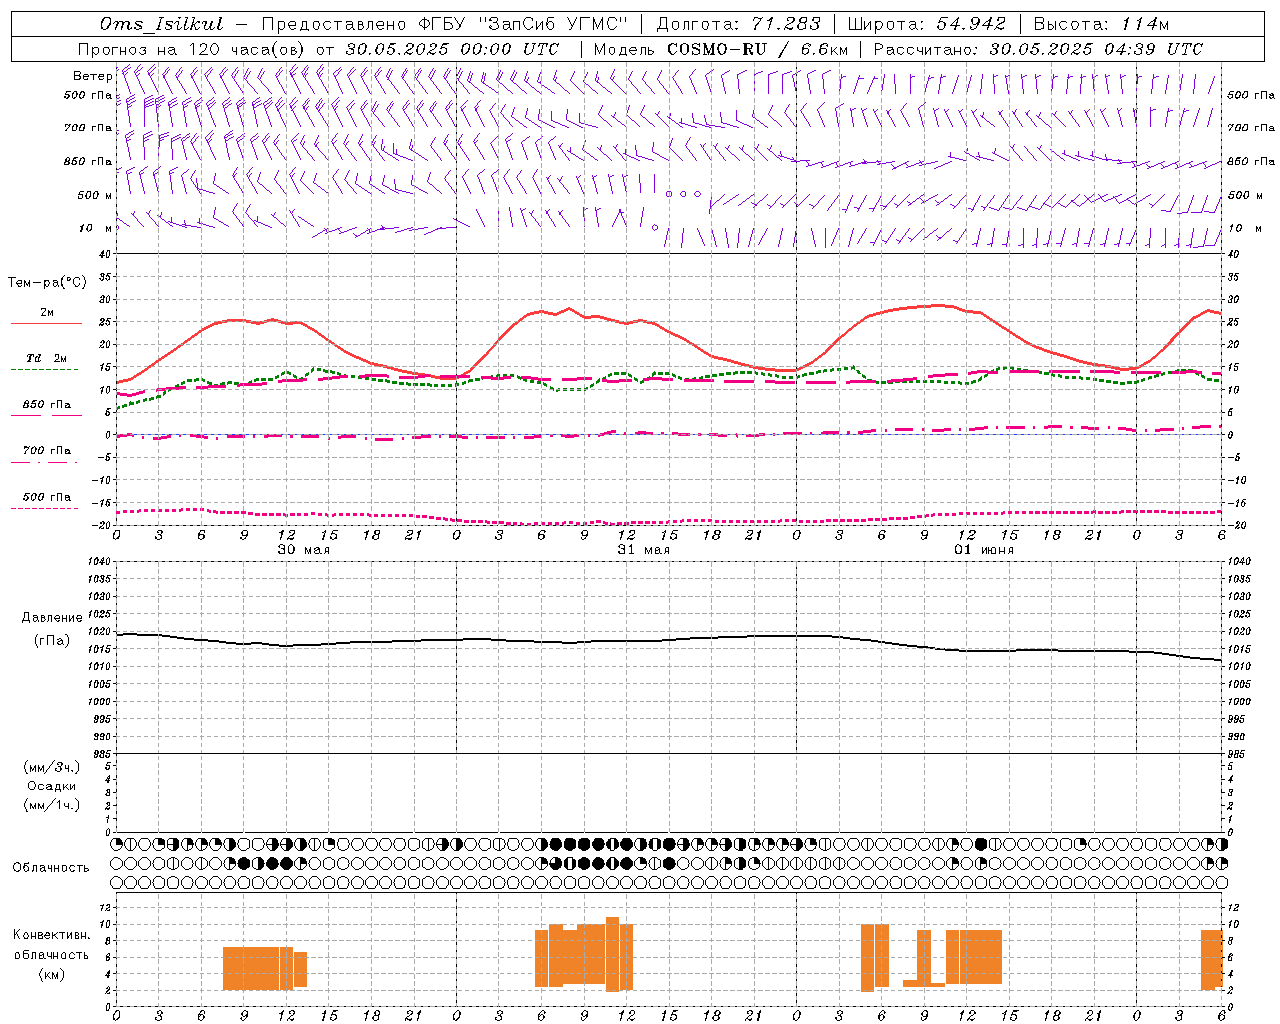Screen dimensions: 1280x1024
Task: Click the model label 'COSMO-RU / 6.6км'
Action: 758,49
